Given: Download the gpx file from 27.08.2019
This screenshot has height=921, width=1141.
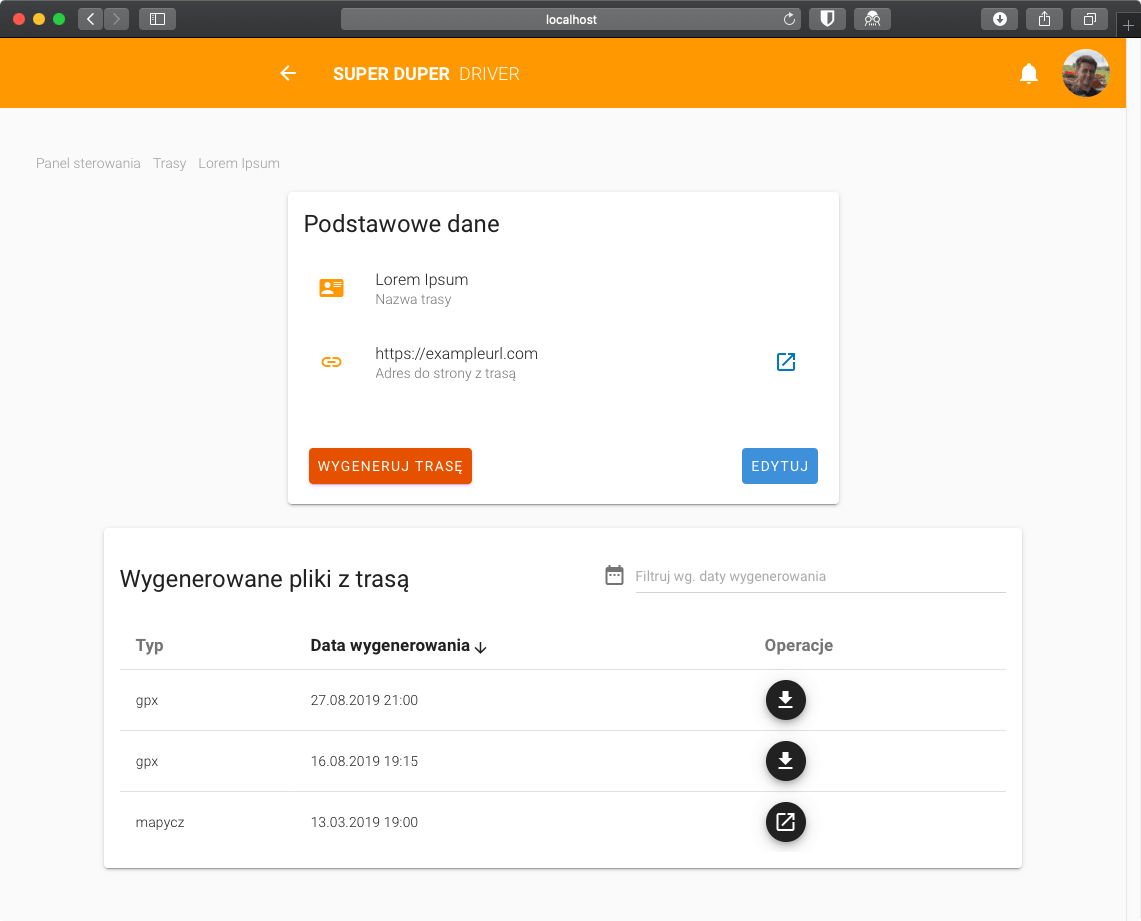Looking at the screenshot, I should (x=786, y=700).
